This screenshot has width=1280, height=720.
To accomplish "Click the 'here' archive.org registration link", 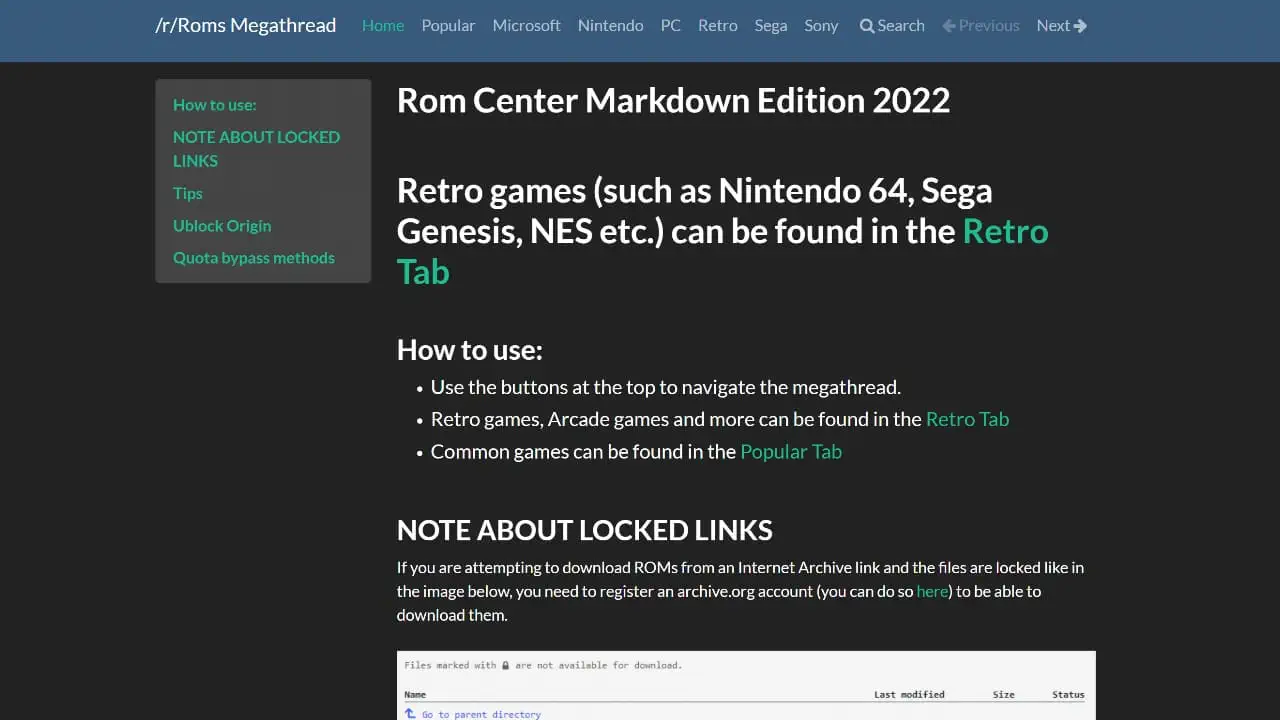I will pos(932,591).
